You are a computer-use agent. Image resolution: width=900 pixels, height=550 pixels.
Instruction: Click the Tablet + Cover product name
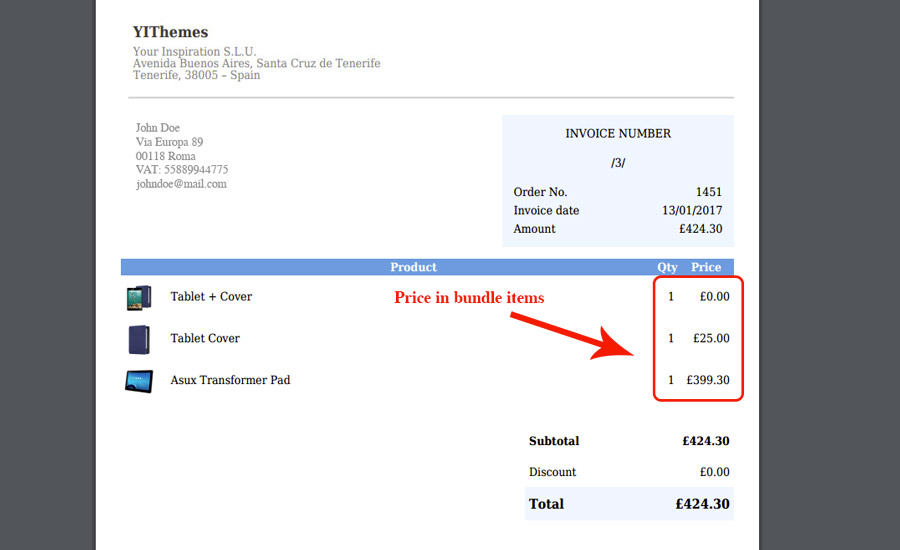pos(211,296)
